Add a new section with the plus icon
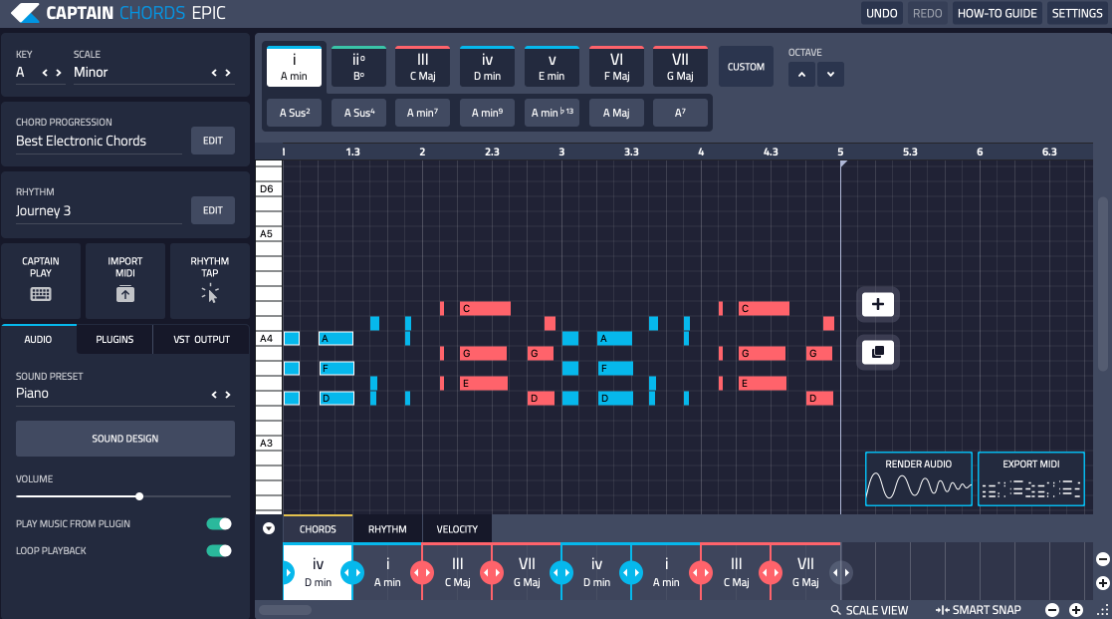This screenshot has width=1112, height=619. (877, 304)
